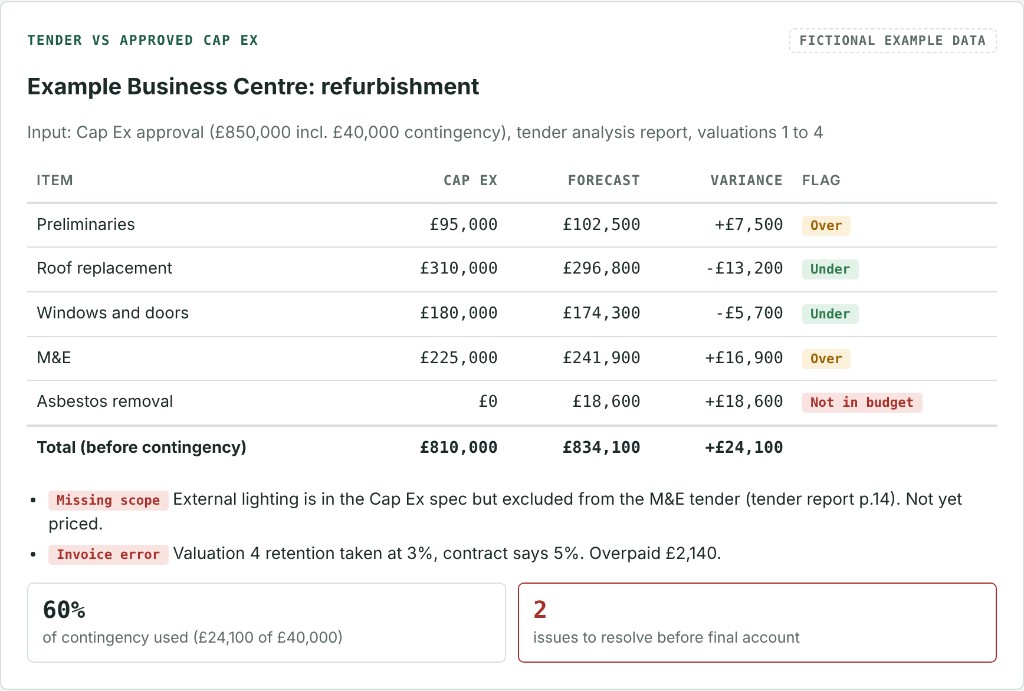This screenshot has width=1024, height=691.
Task: Click Asbestos removal Cap Ex £0
Action: tap(488, 402)
